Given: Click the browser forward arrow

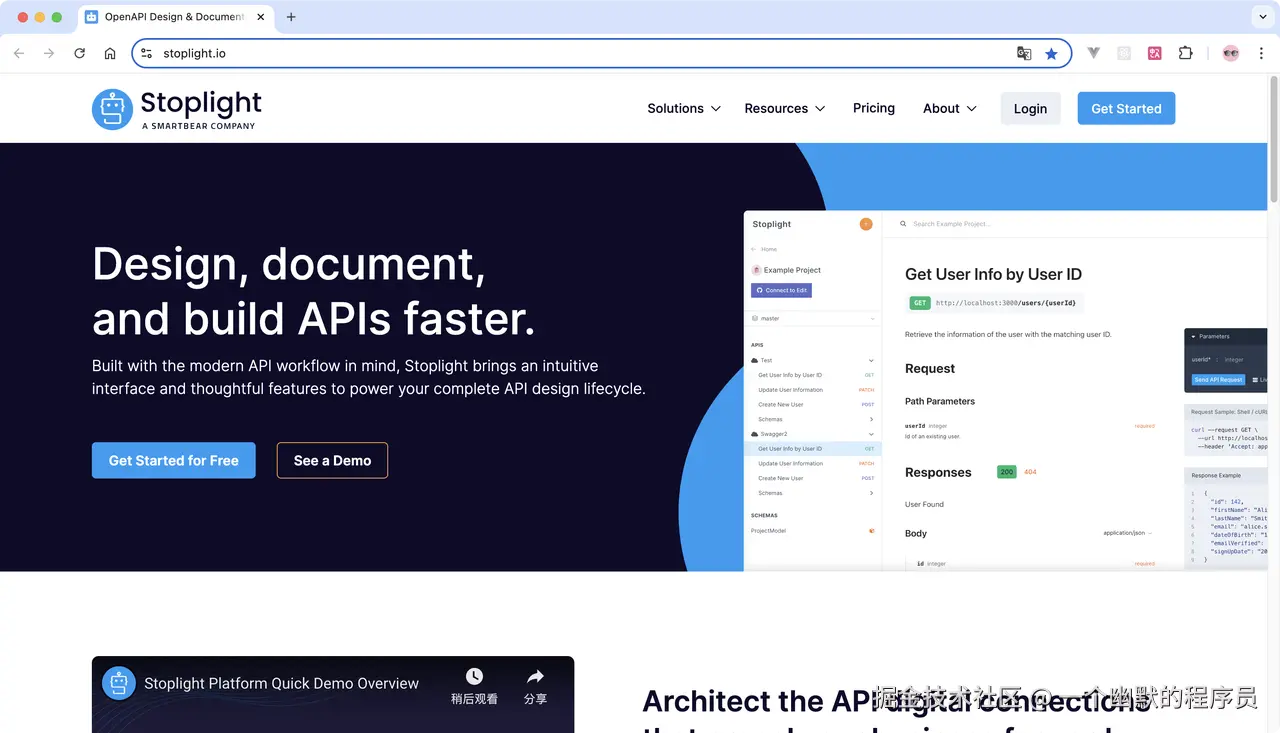Looking at the screenshot, I should tap(49, 53).
